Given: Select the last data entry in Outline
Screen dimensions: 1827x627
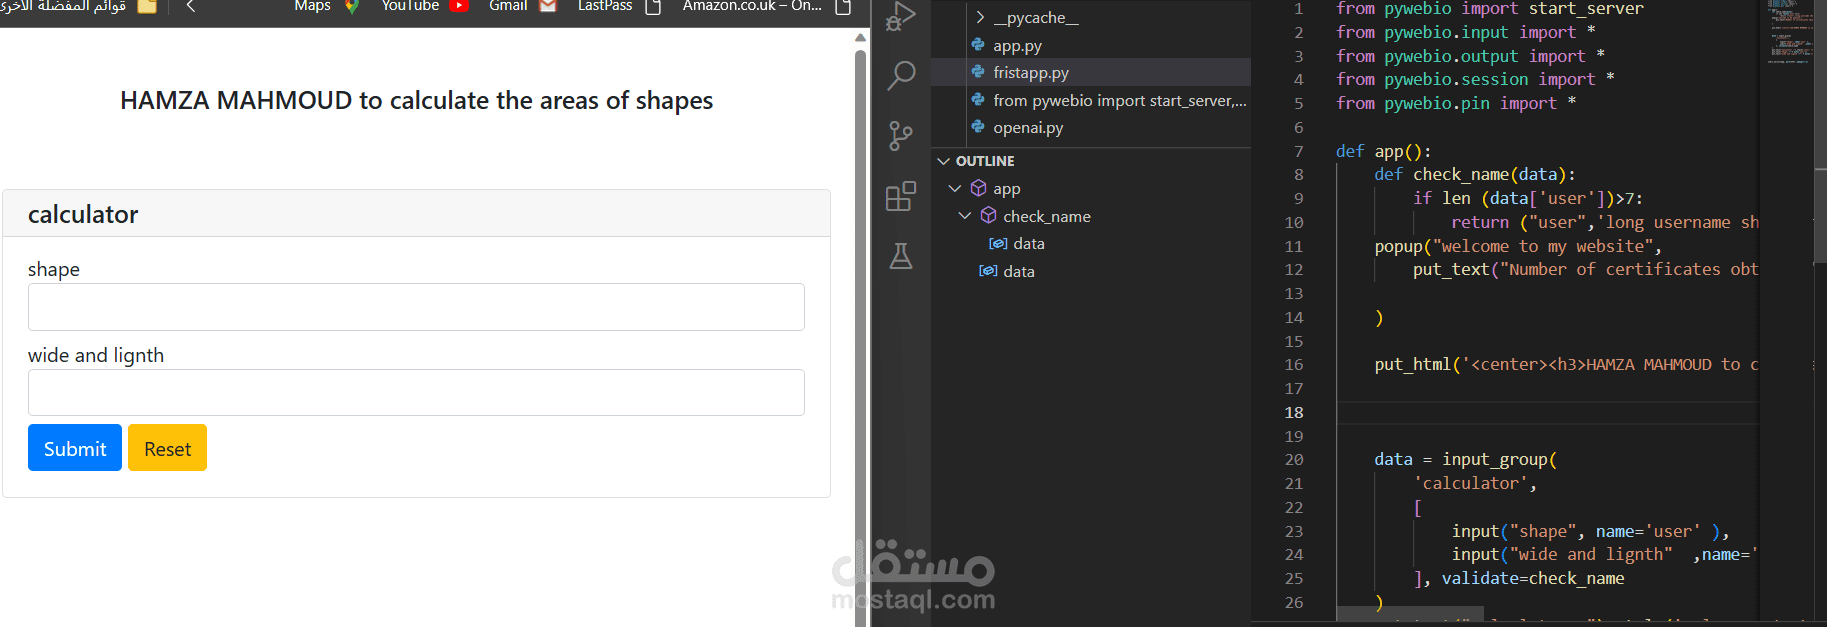Looking at the screenshot, I should tap(1019, 271).
